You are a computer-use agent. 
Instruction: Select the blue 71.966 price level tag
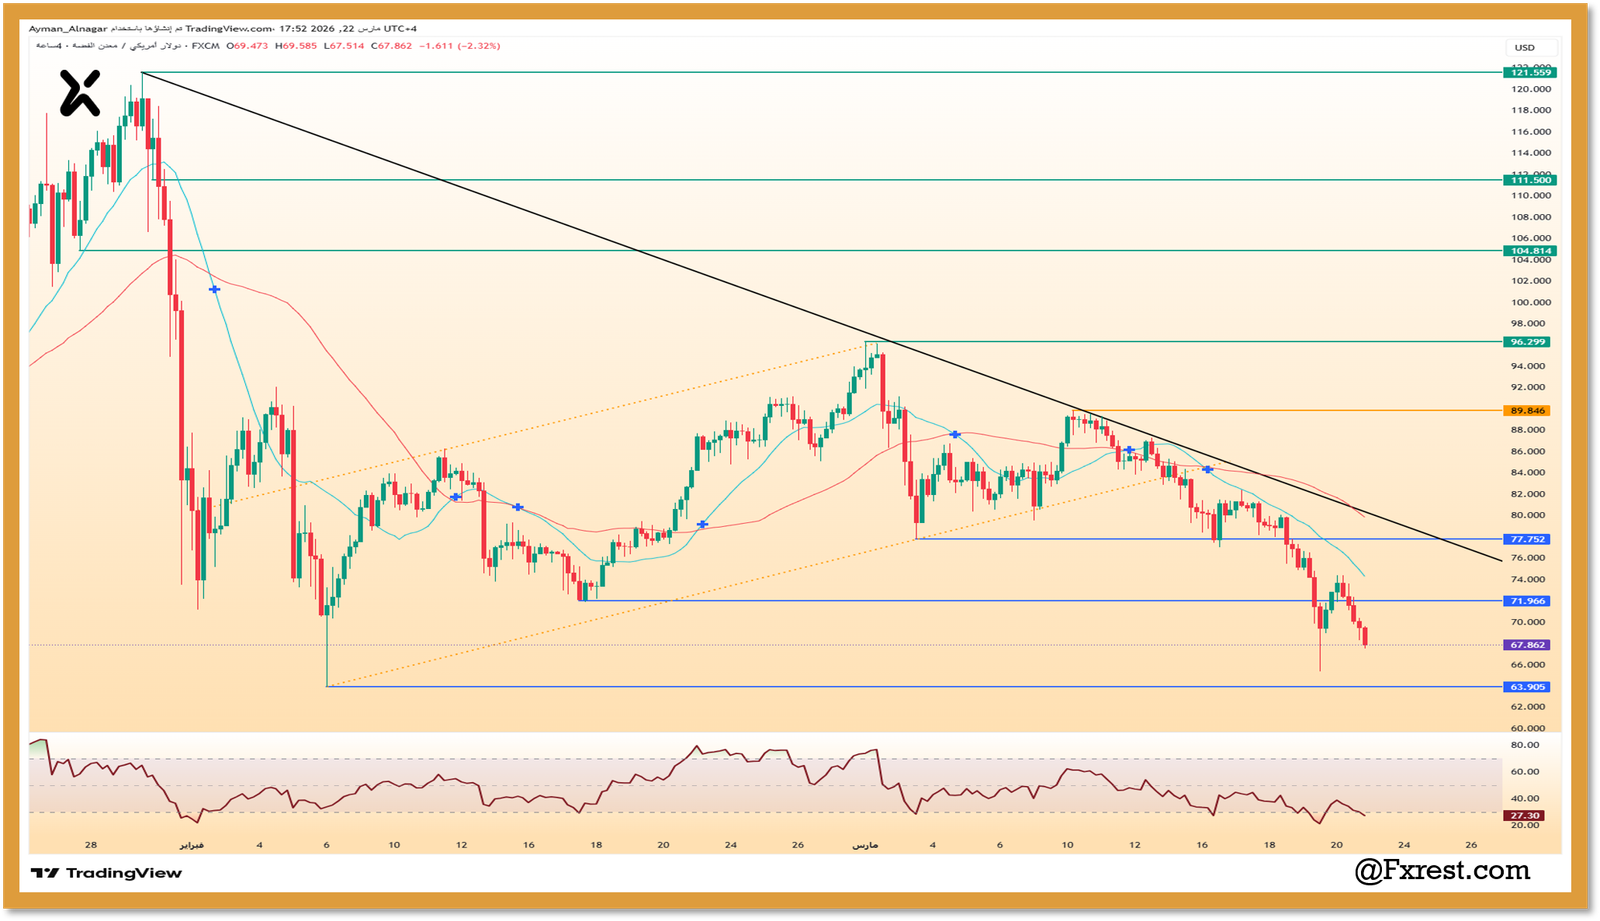[1525, 601]
